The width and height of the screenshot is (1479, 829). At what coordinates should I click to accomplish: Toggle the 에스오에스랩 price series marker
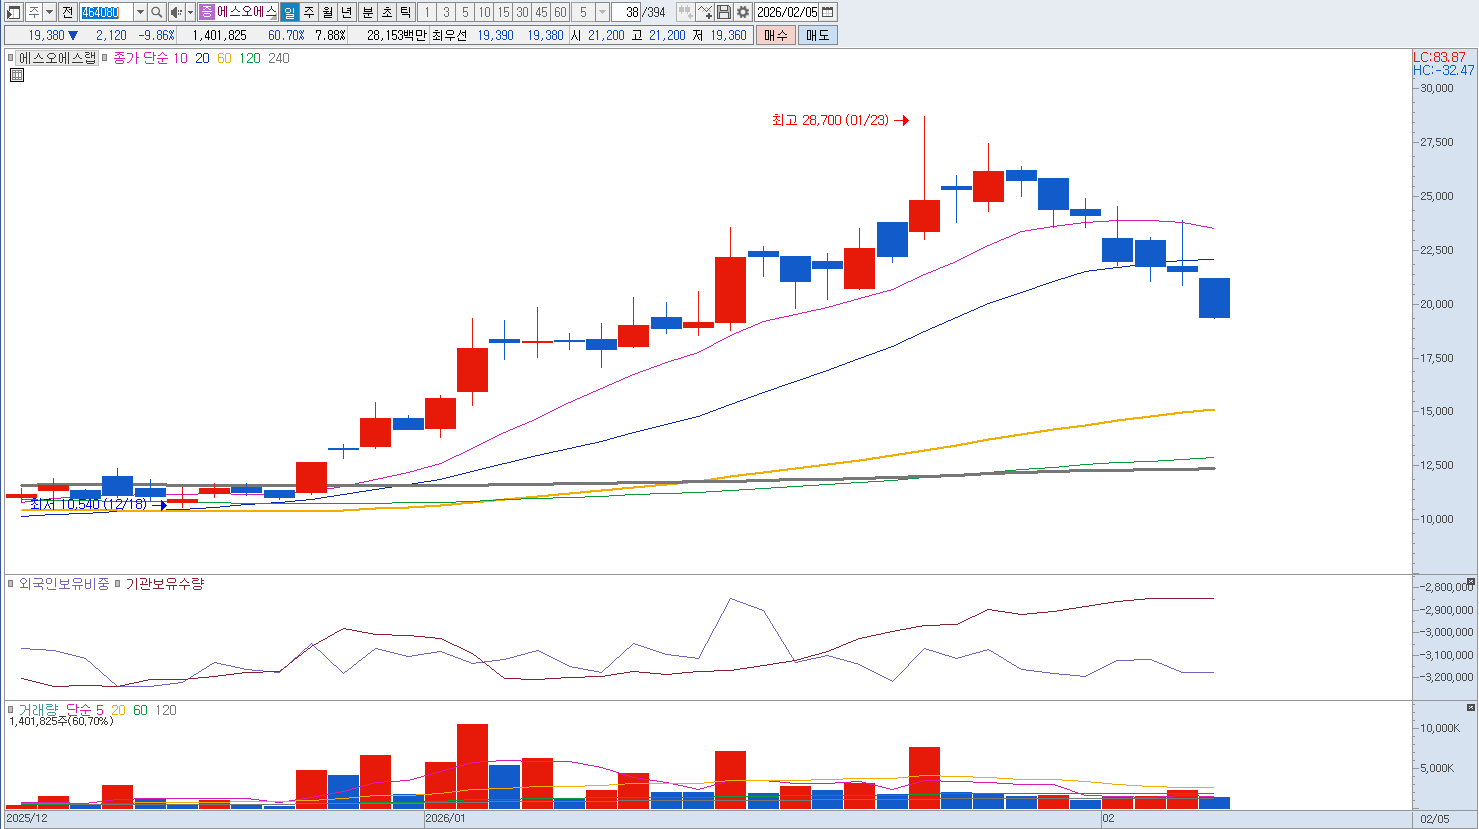click(12, 58)
